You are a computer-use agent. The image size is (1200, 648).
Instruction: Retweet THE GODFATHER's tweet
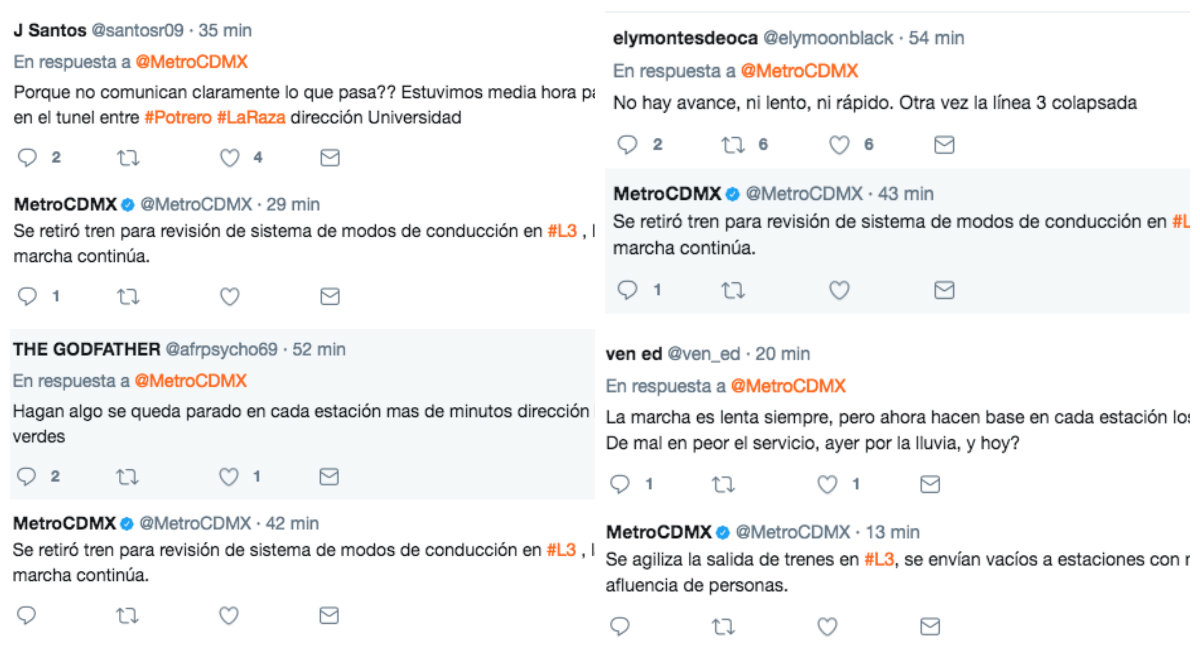[x=128, y=477]
